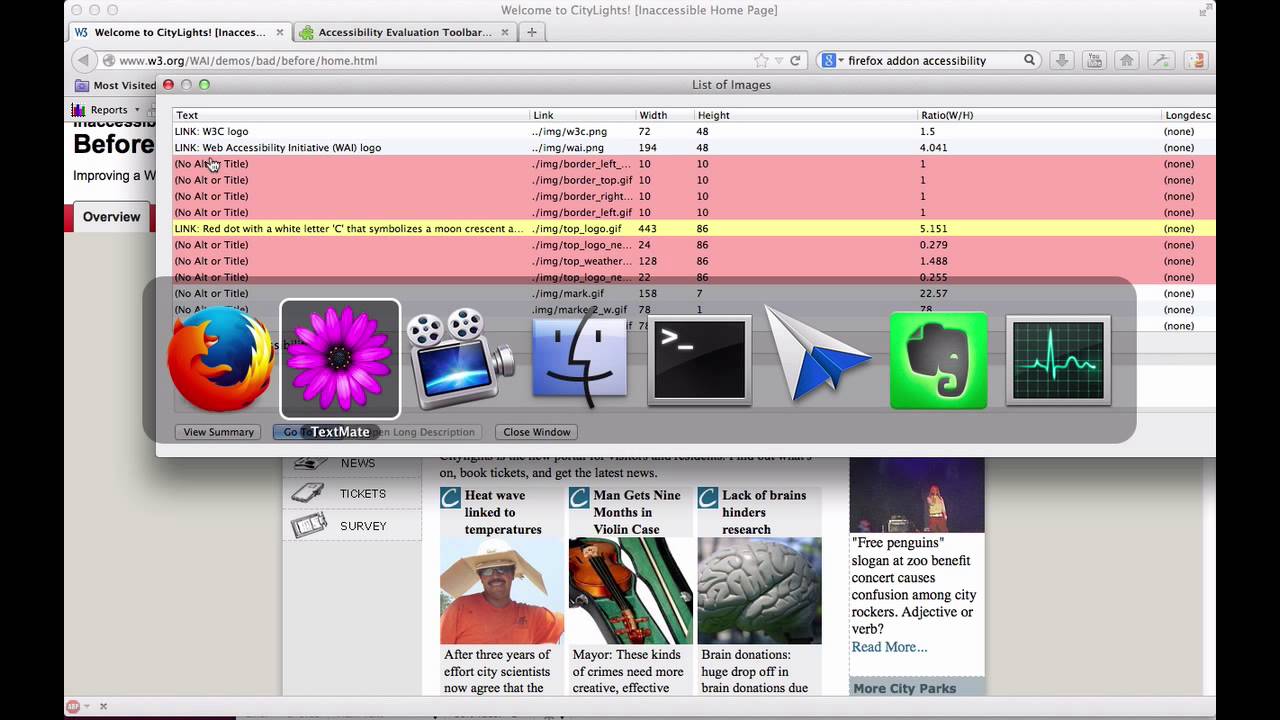
Task: Sort image list by Width column
Action: pyautogui.click(x=665, y=115)
